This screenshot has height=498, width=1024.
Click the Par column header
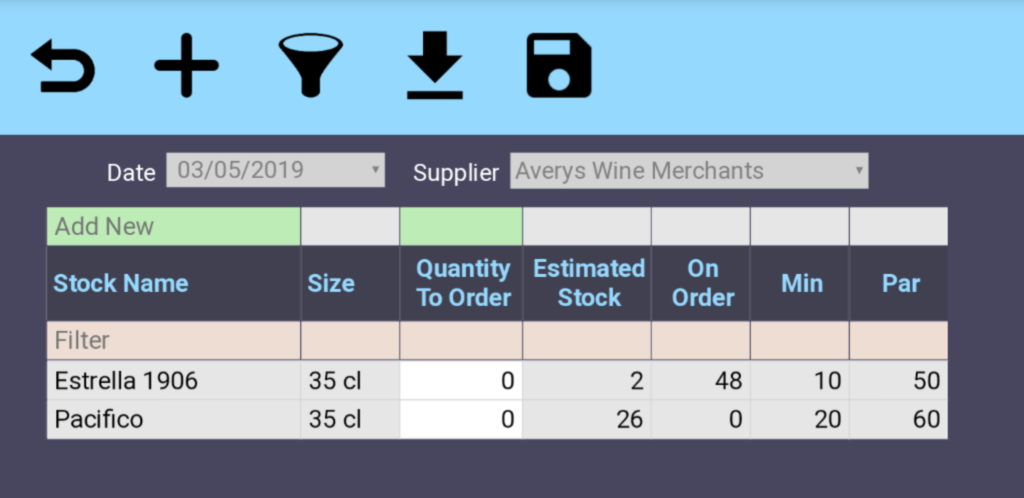[x=900, y=284]
